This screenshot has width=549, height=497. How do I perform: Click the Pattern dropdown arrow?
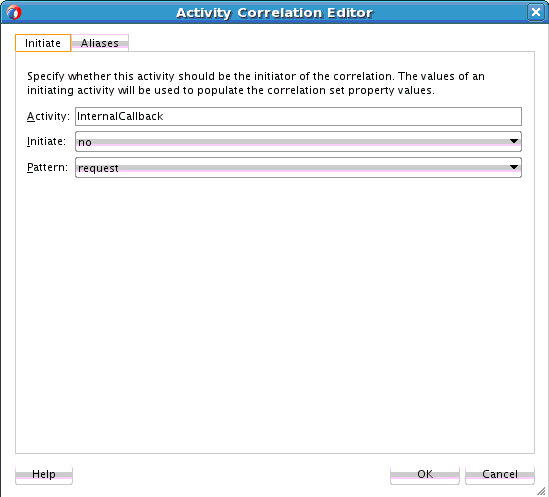(514, 167)
